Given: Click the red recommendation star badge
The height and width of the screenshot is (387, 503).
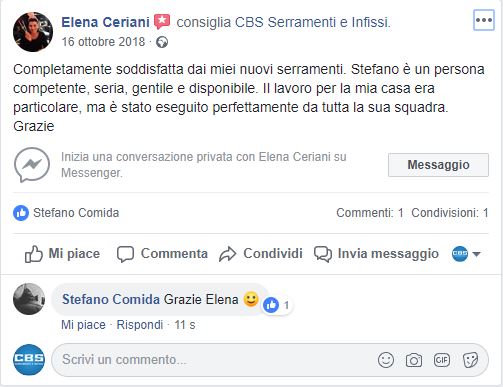Looking at the screenshot, I should click(162, 22).
